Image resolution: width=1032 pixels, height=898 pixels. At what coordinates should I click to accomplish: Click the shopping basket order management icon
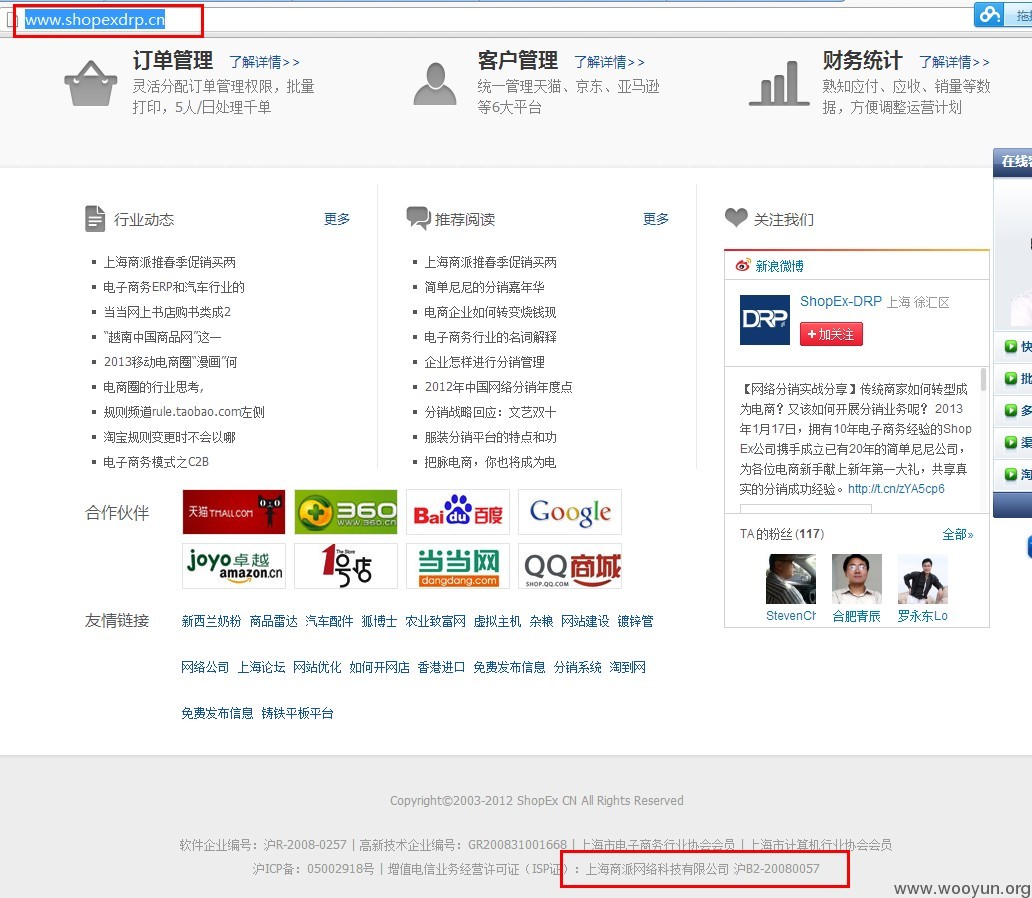click(91, 84)
